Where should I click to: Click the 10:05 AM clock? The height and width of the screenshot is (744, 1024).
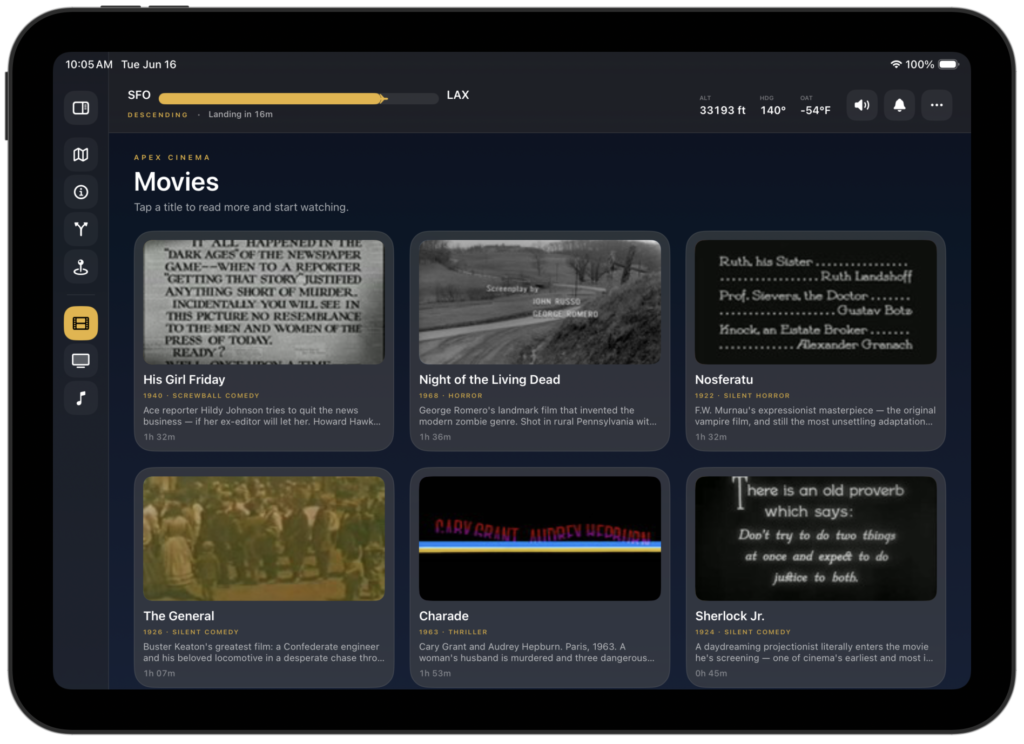pos(89,65)
